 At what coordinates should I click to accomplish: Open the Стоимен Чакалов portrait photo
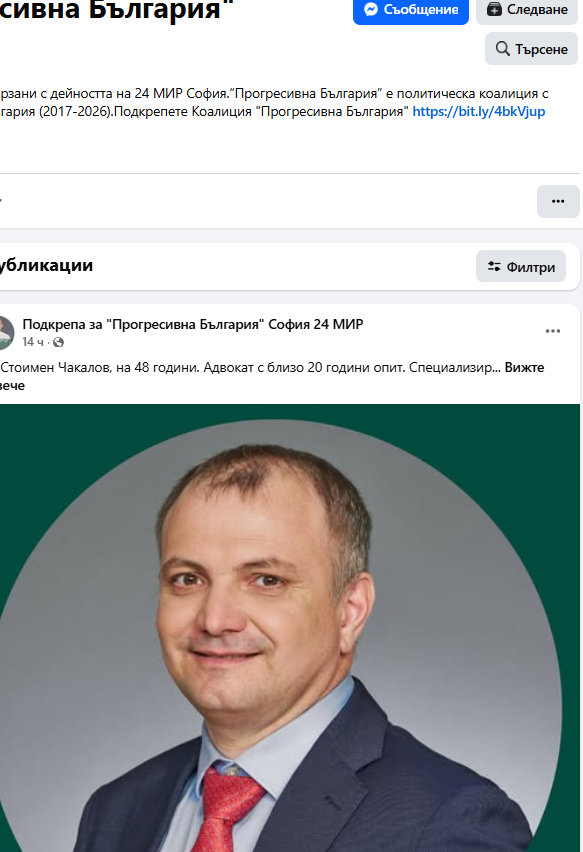coord(290,628)
